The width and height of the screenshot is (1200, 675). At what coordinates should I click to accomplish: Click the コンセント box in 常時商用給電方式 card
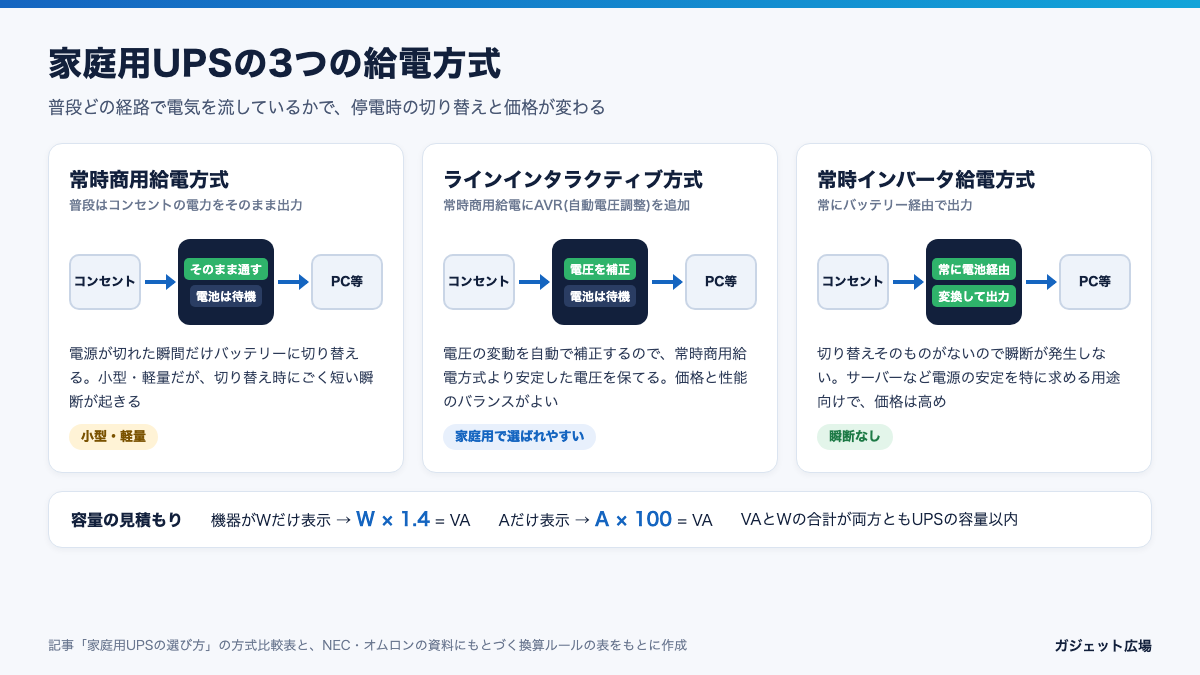[x=105, y=282]
